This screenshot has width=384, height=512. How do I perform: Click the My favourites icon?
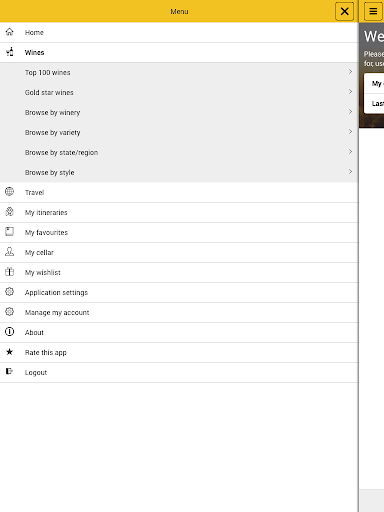[x=9, y=232]
